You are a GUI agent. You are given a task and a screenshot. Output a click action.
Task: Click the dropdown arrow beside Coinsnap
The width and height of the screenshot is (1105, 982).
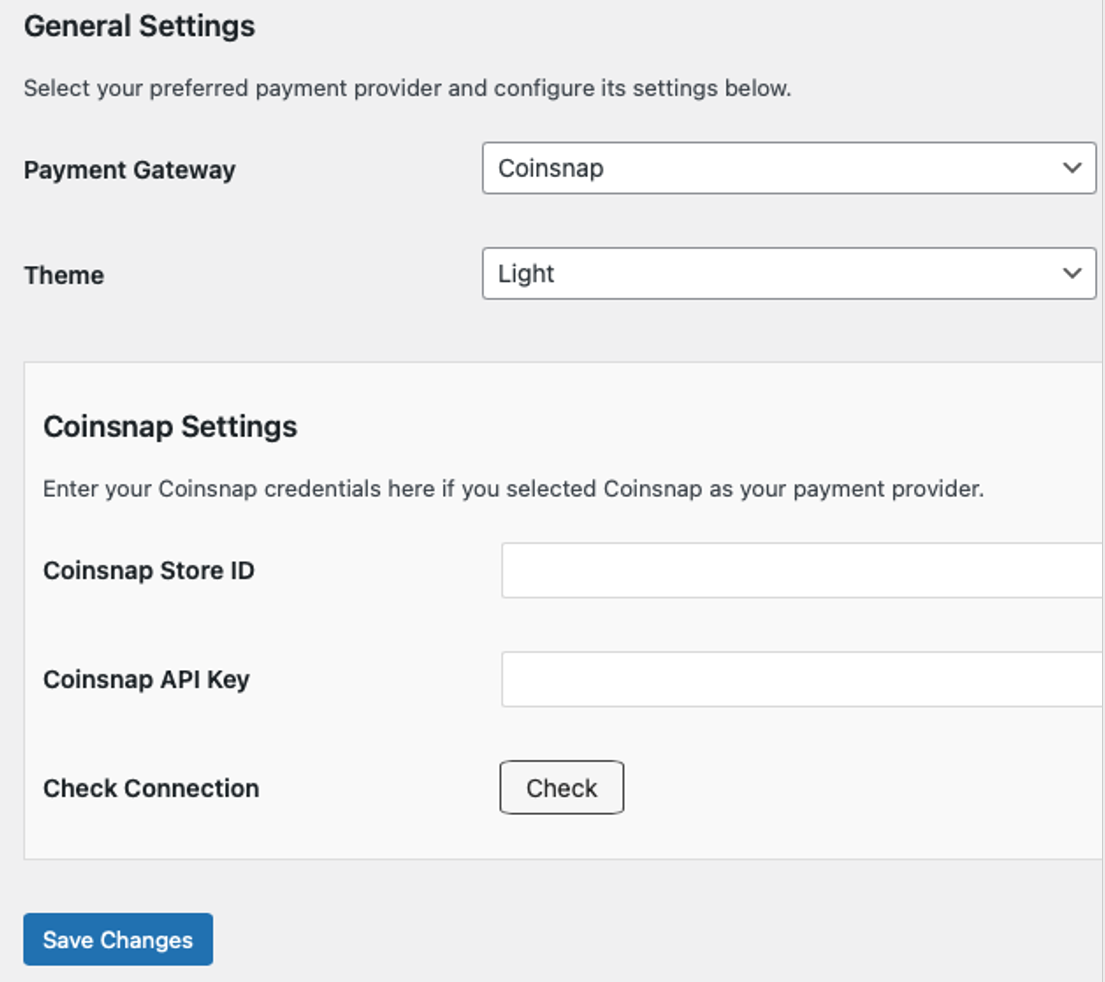click(x=1073, y=168)
